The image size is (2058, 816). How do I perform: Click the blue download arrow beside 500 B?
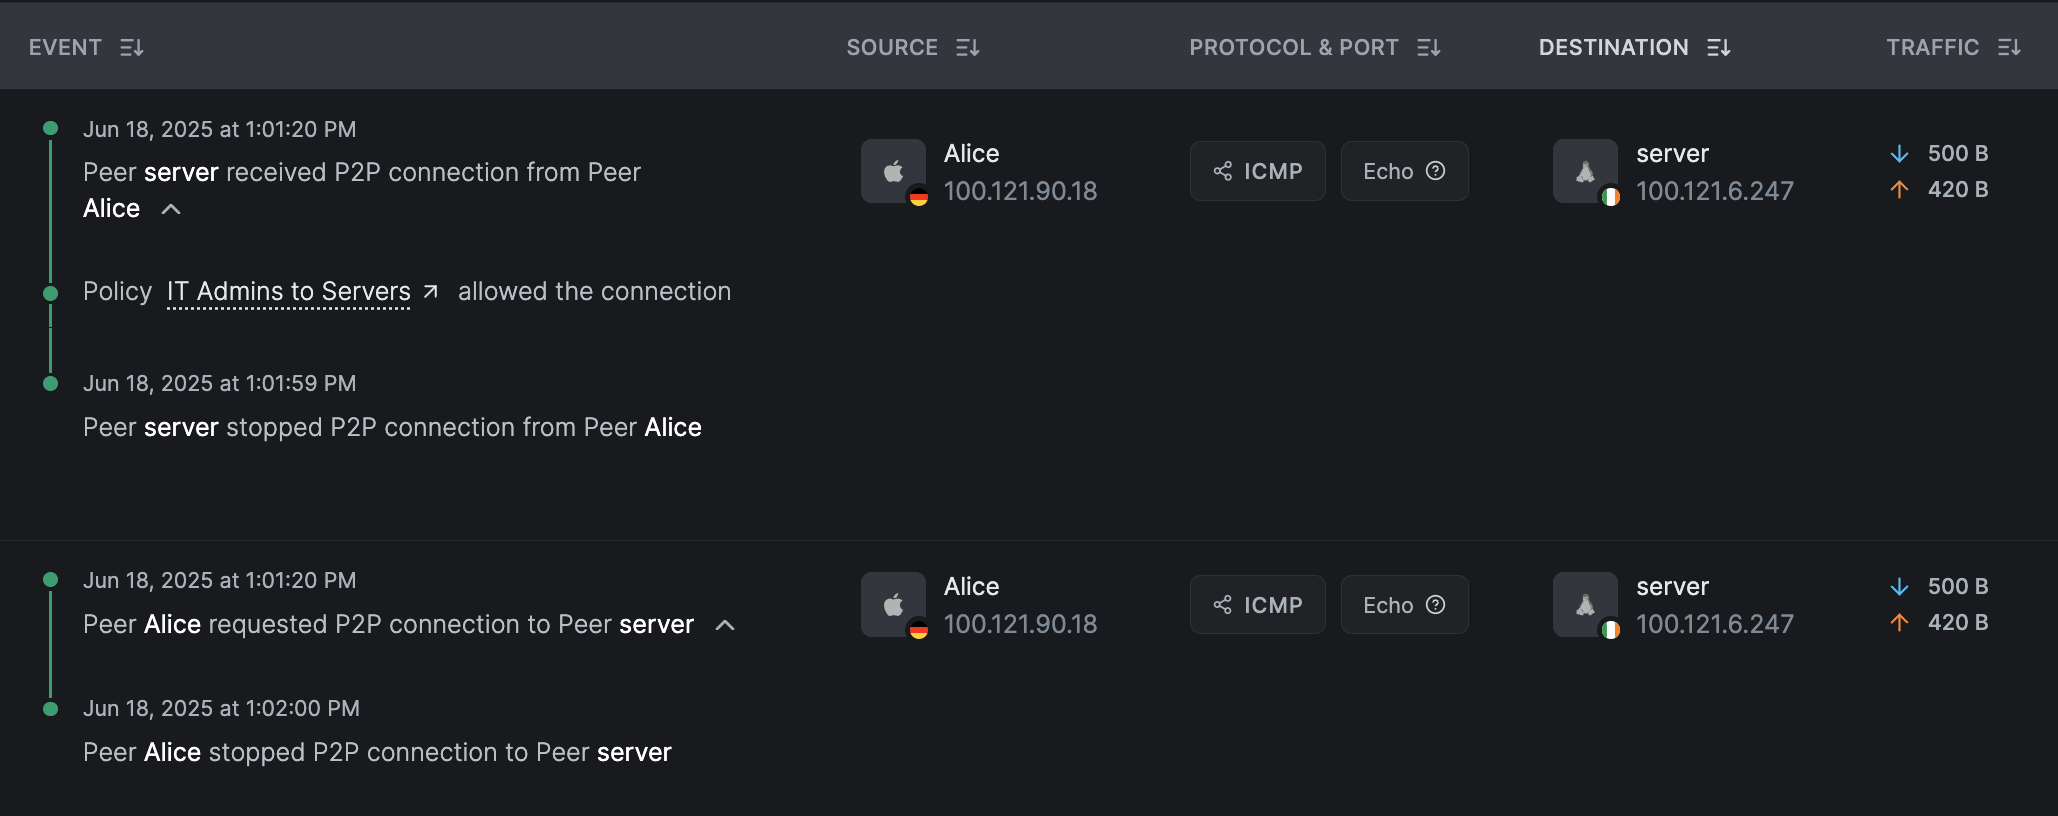coord(1899,153)
